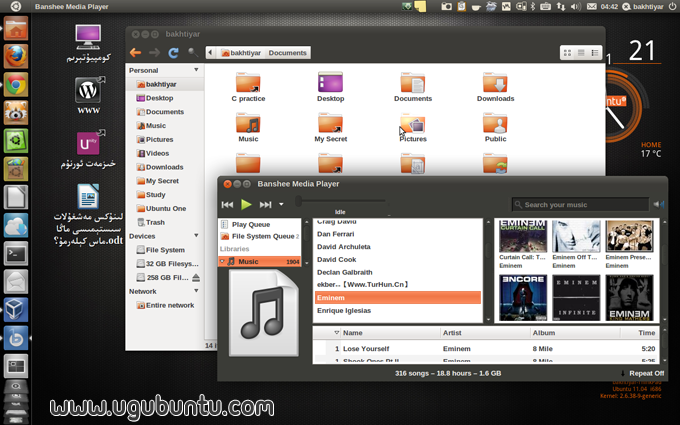The image size is (680, 425).
Task: Sort tracks by Name column
Action: point(389,333)
